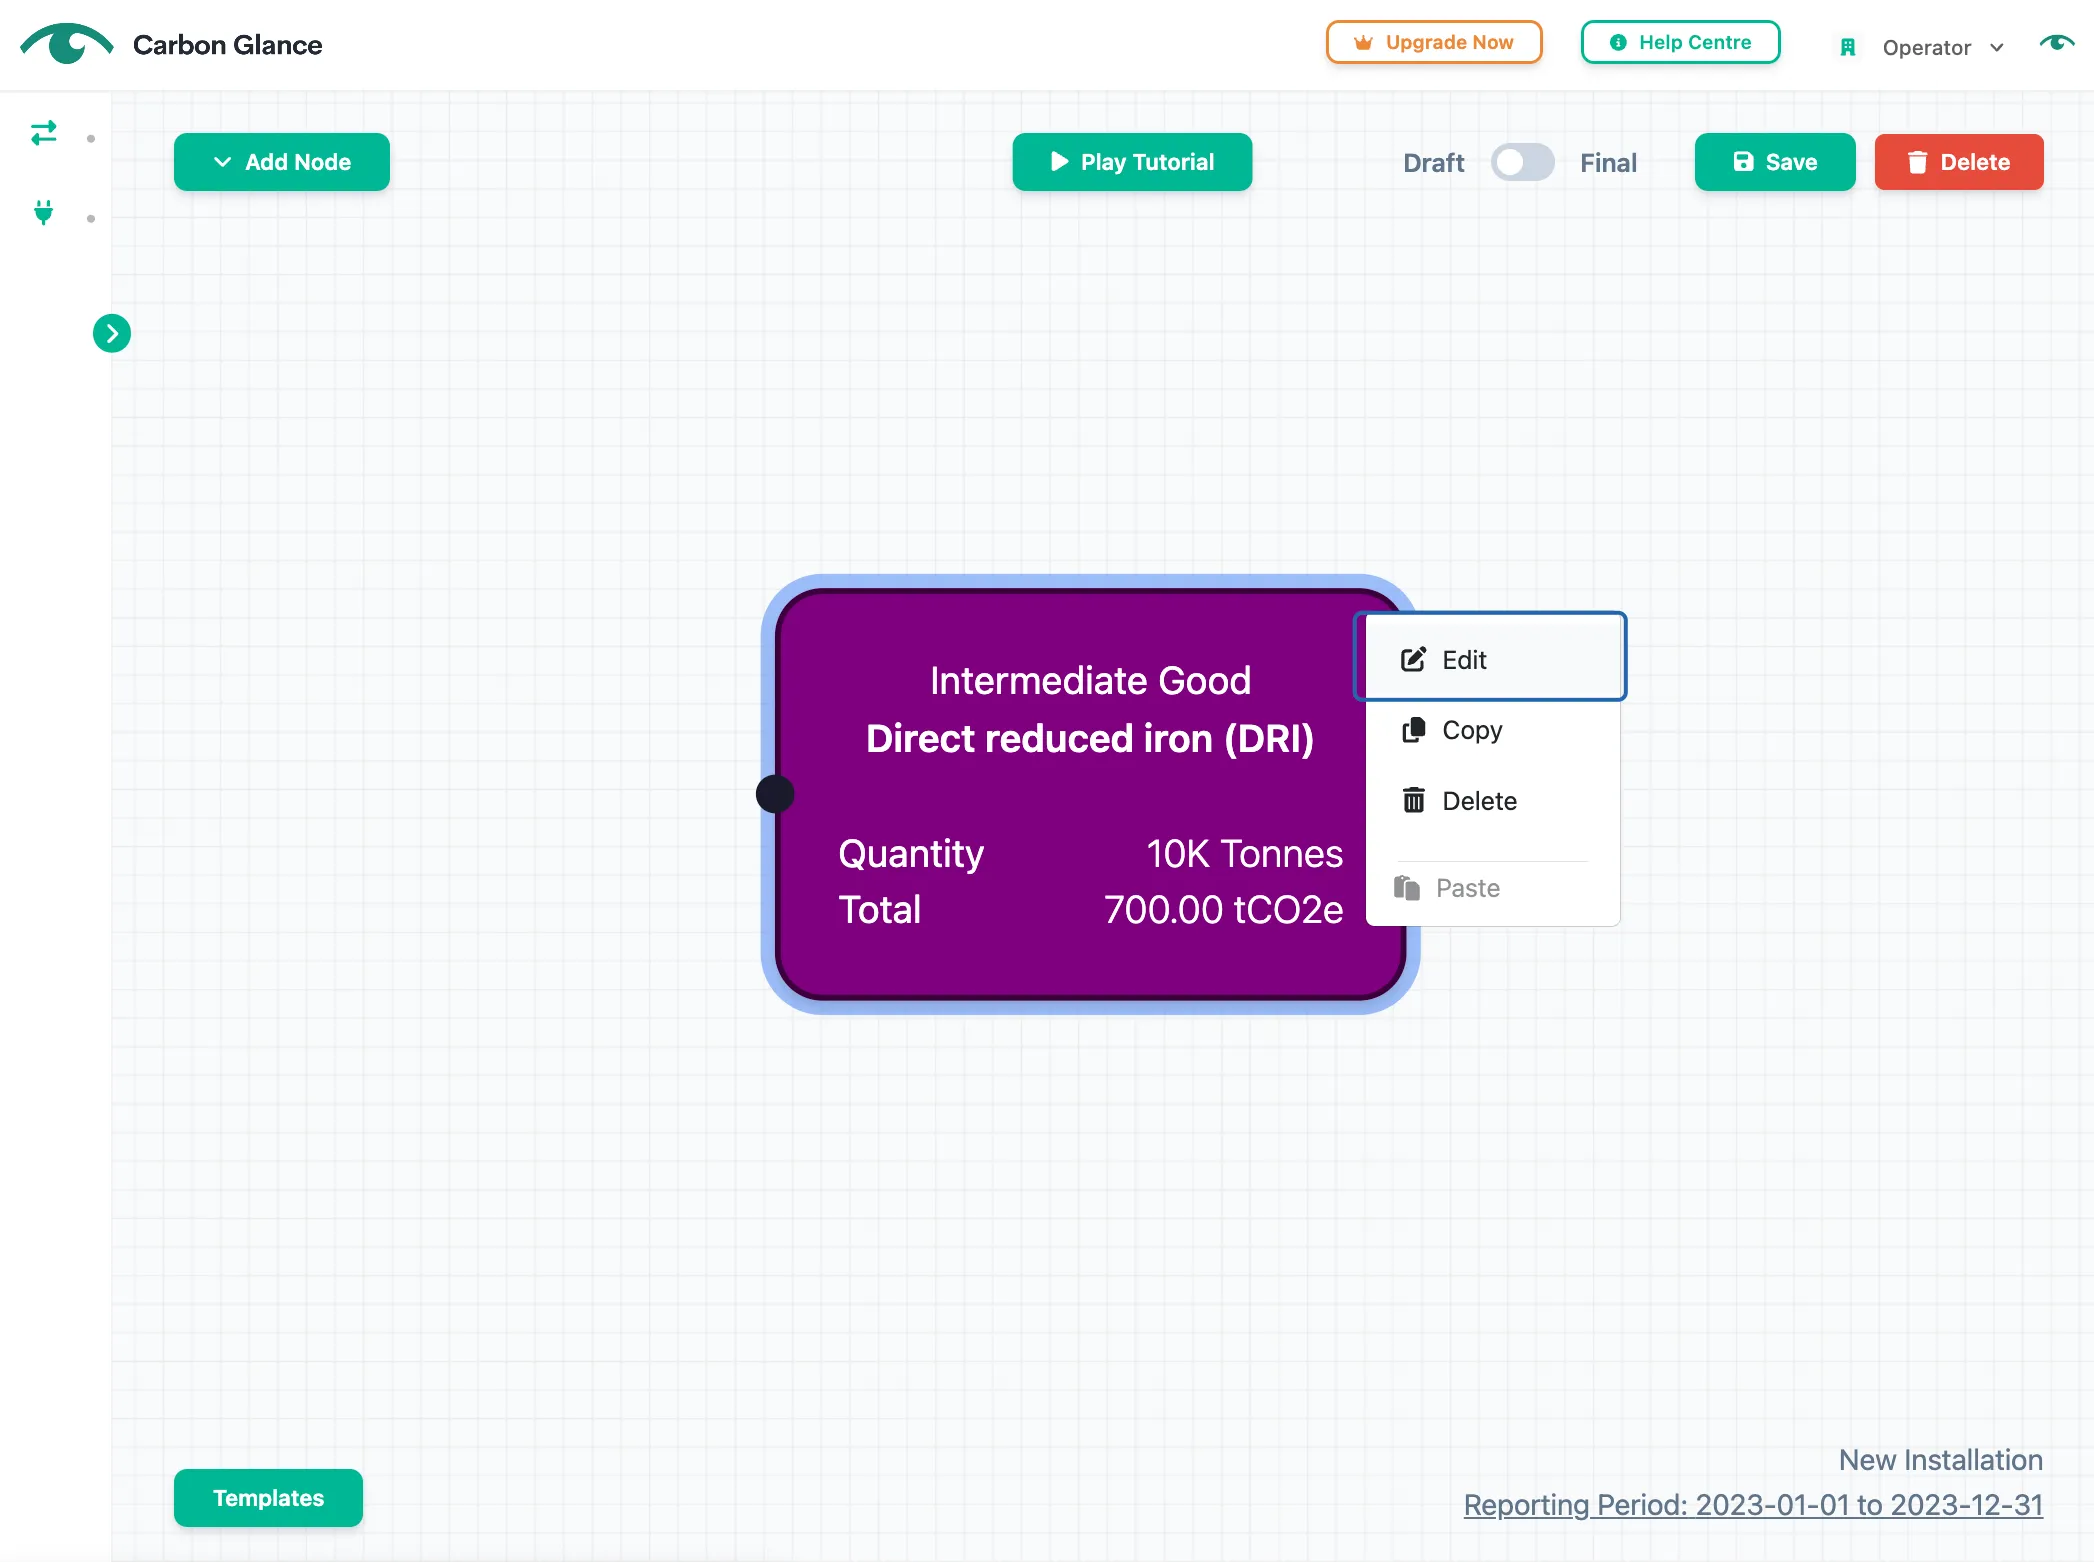Open the transfer arrows sidebar icon

[x=44, y=133]
